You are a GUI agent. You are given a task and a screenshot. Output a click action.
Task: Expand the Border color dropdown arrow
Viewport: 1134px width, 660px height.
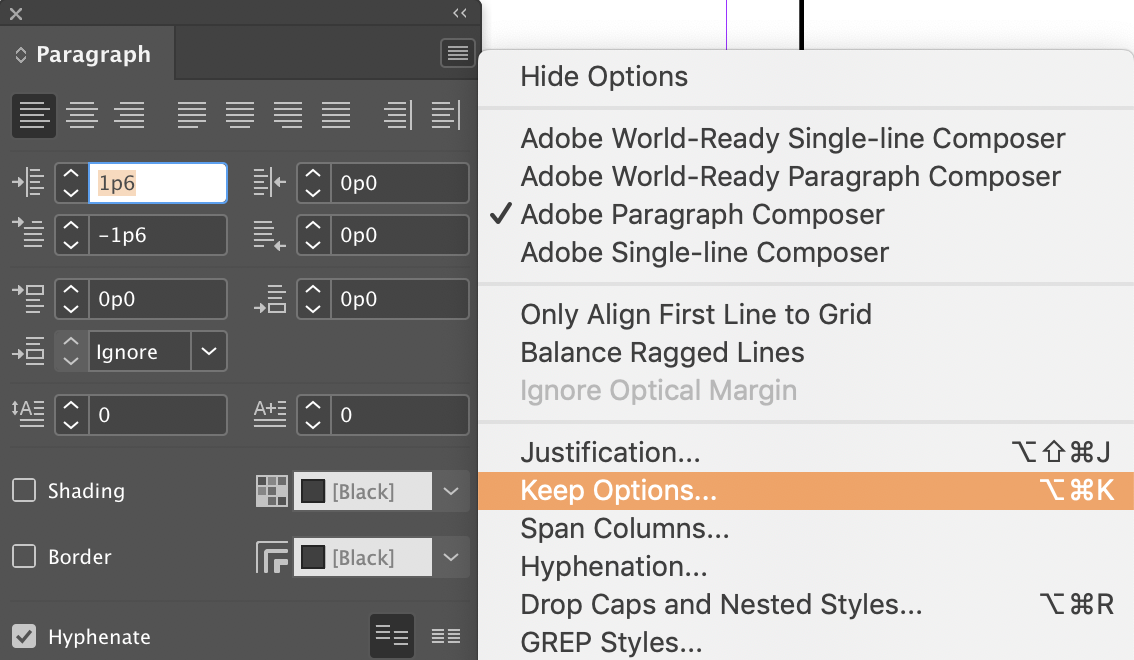pyautogui.click(x=450, y=557)
